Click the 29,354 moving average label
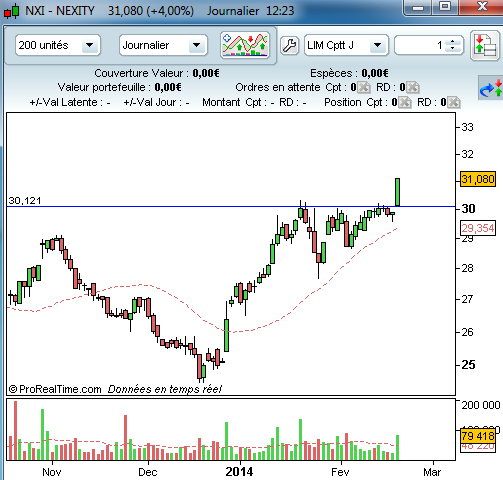 coord(478,228)
